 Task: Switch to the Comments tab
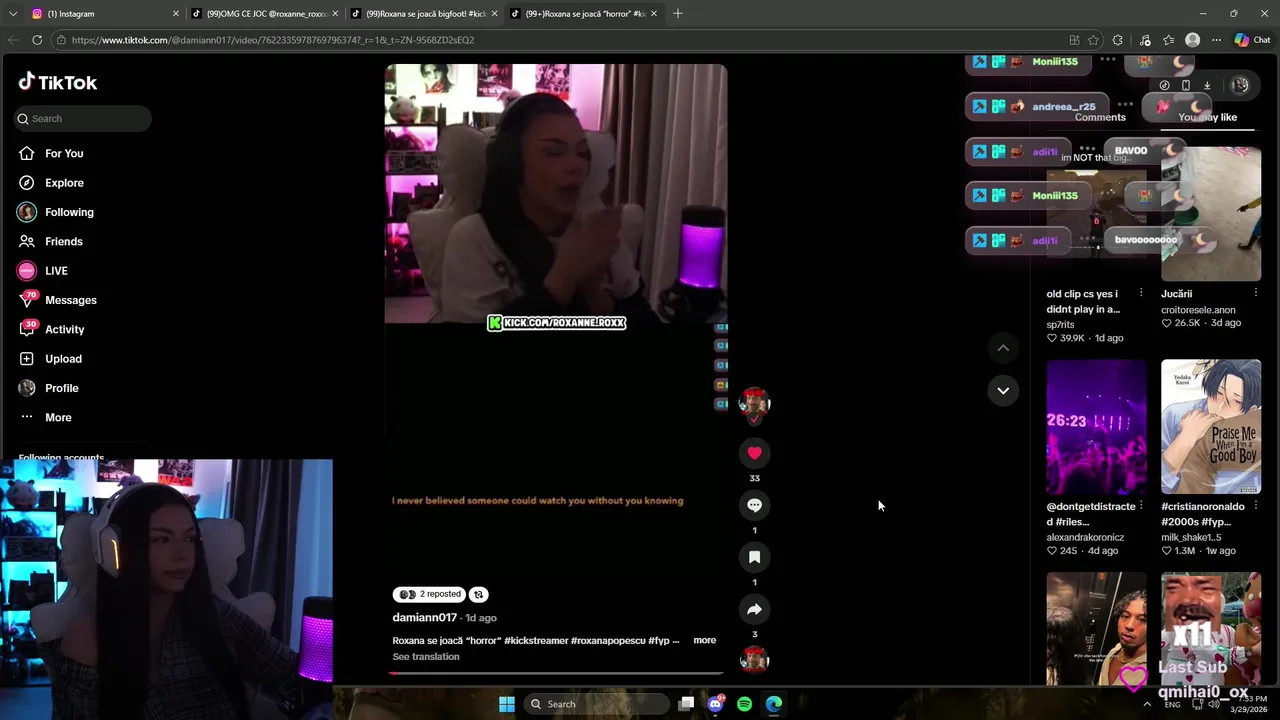point(1100,117)
